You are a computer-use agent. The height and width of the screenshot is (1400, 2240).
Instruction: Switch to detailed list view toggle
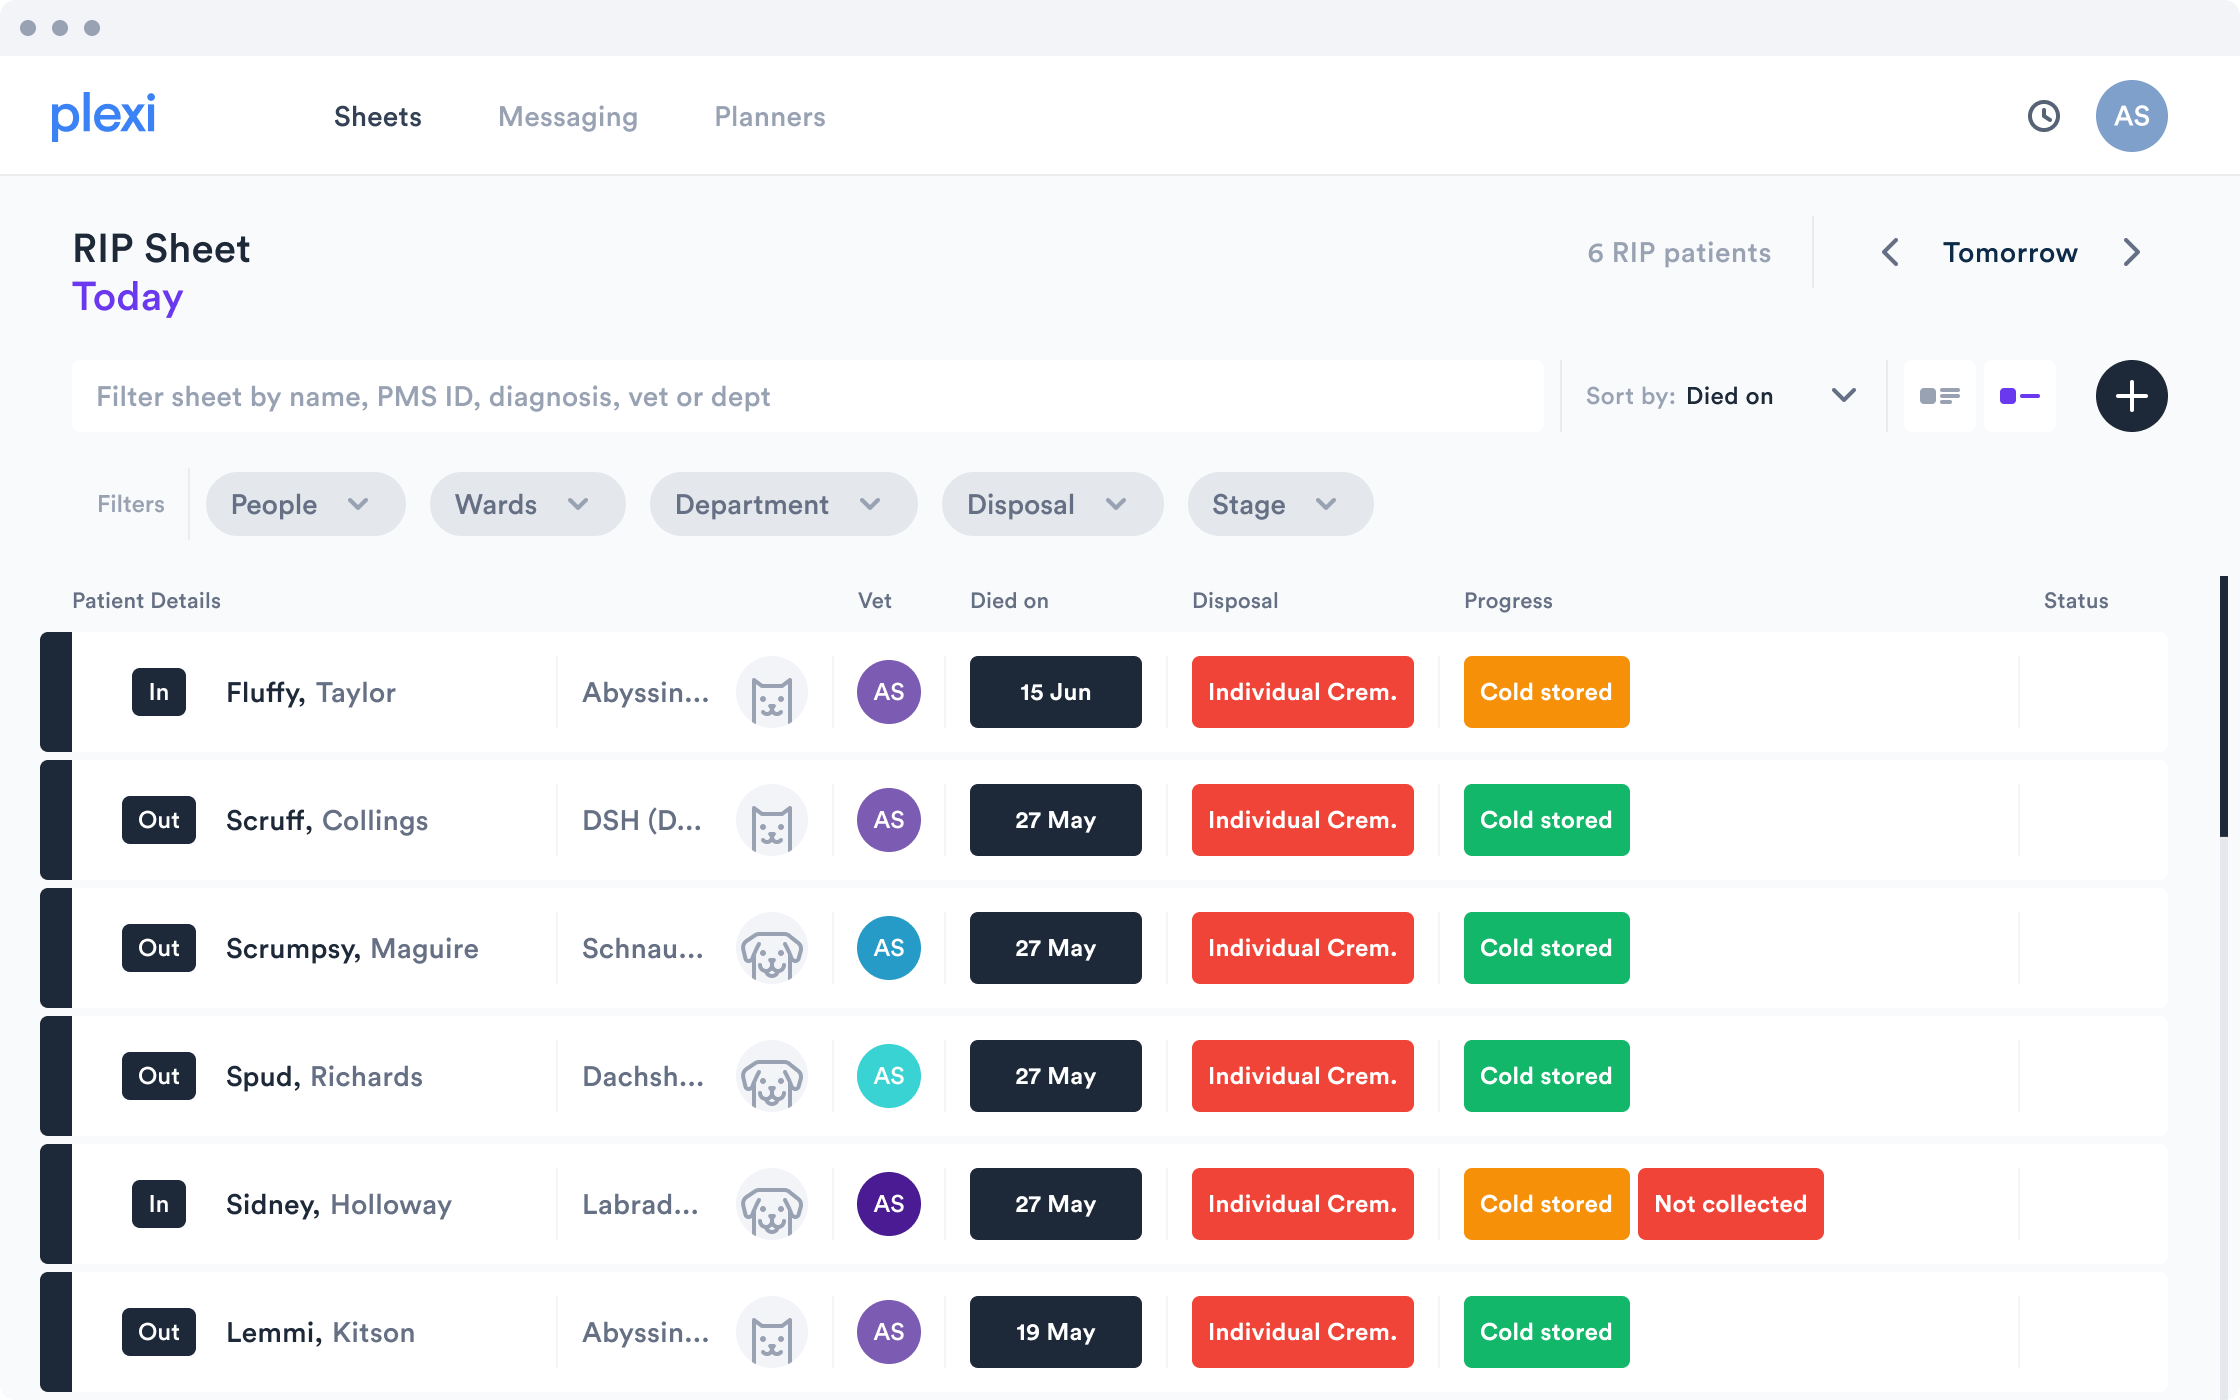coord(1939,396)
